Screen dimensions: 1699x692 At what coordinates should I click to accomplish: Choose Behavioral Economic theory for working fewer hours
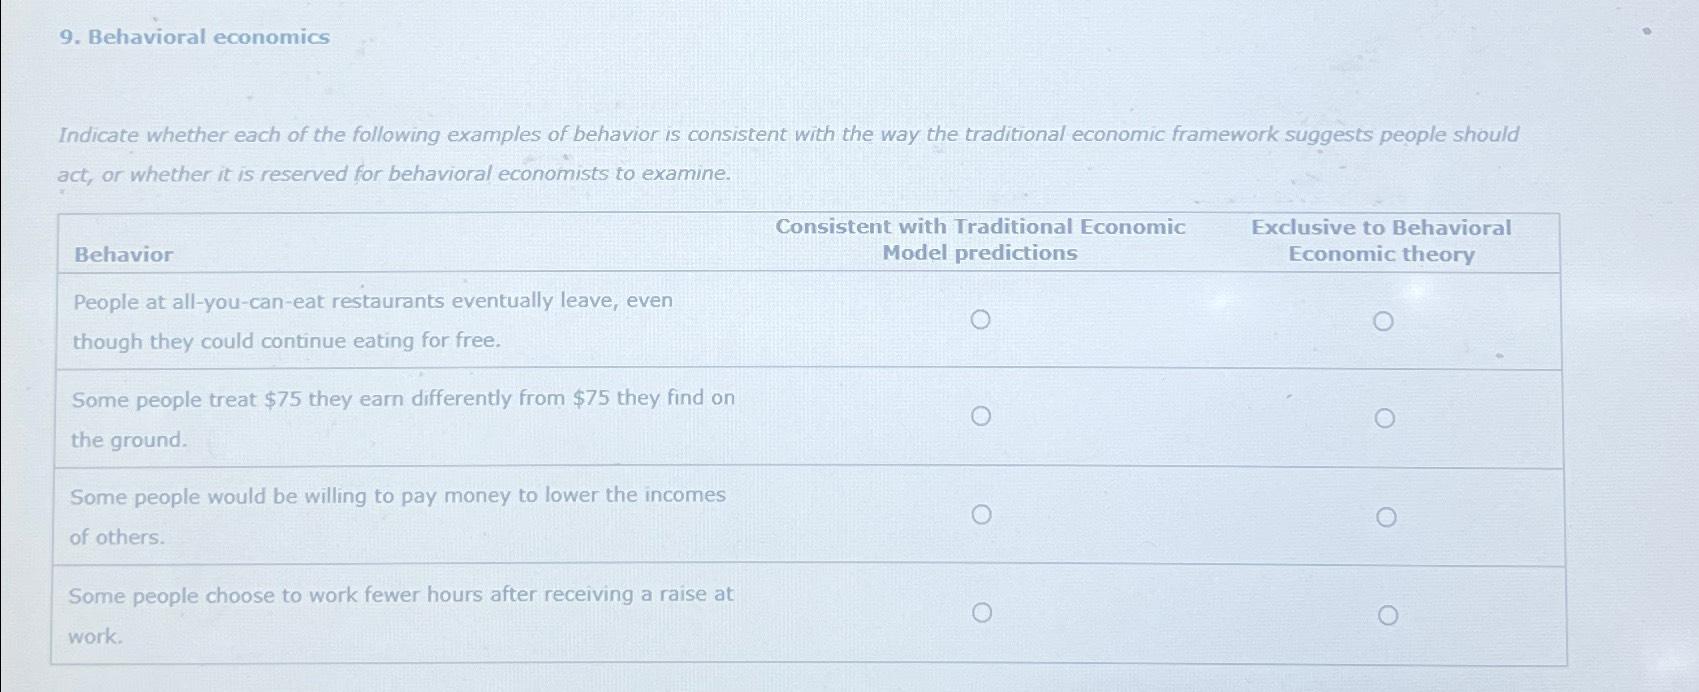[x=1390, y=614]
